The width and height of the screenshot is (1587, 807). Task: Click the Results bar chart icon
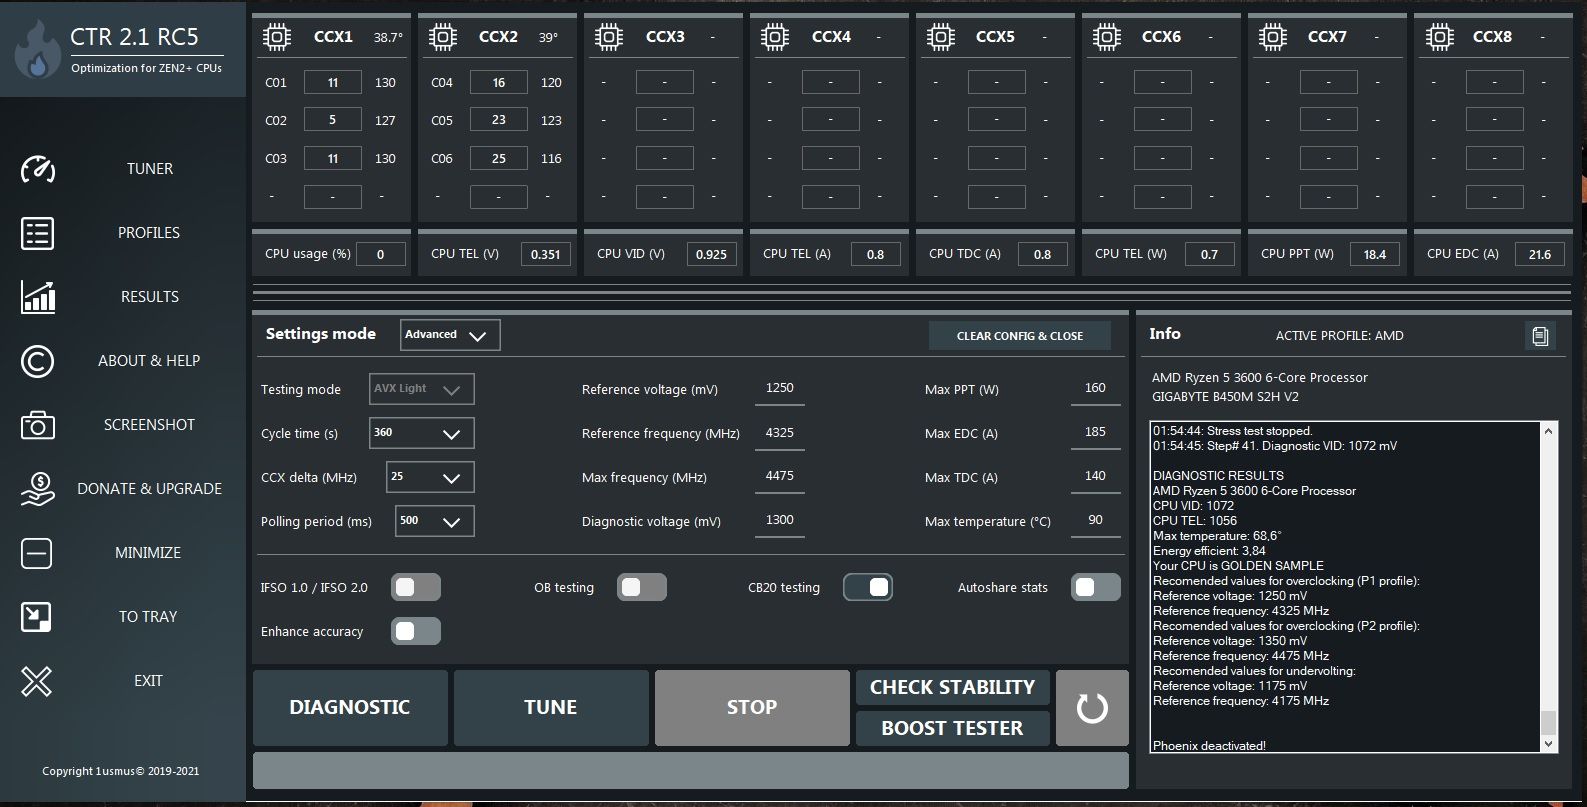click(x=37, y=297)
